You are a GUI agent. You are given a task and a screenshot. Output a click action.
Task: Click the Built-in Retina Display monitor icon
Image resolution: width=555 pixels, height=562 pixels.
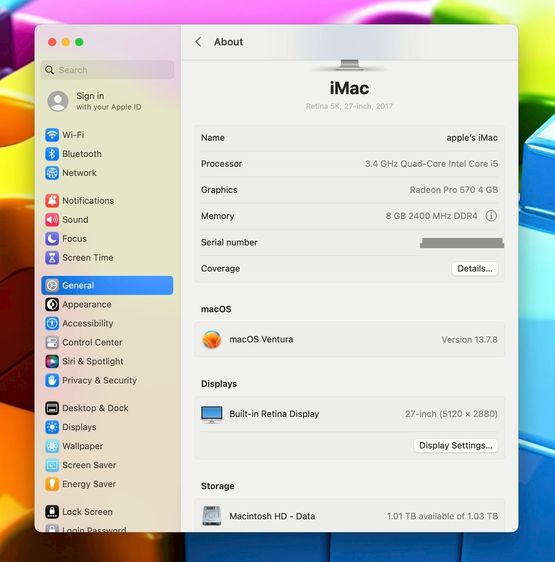212,415
